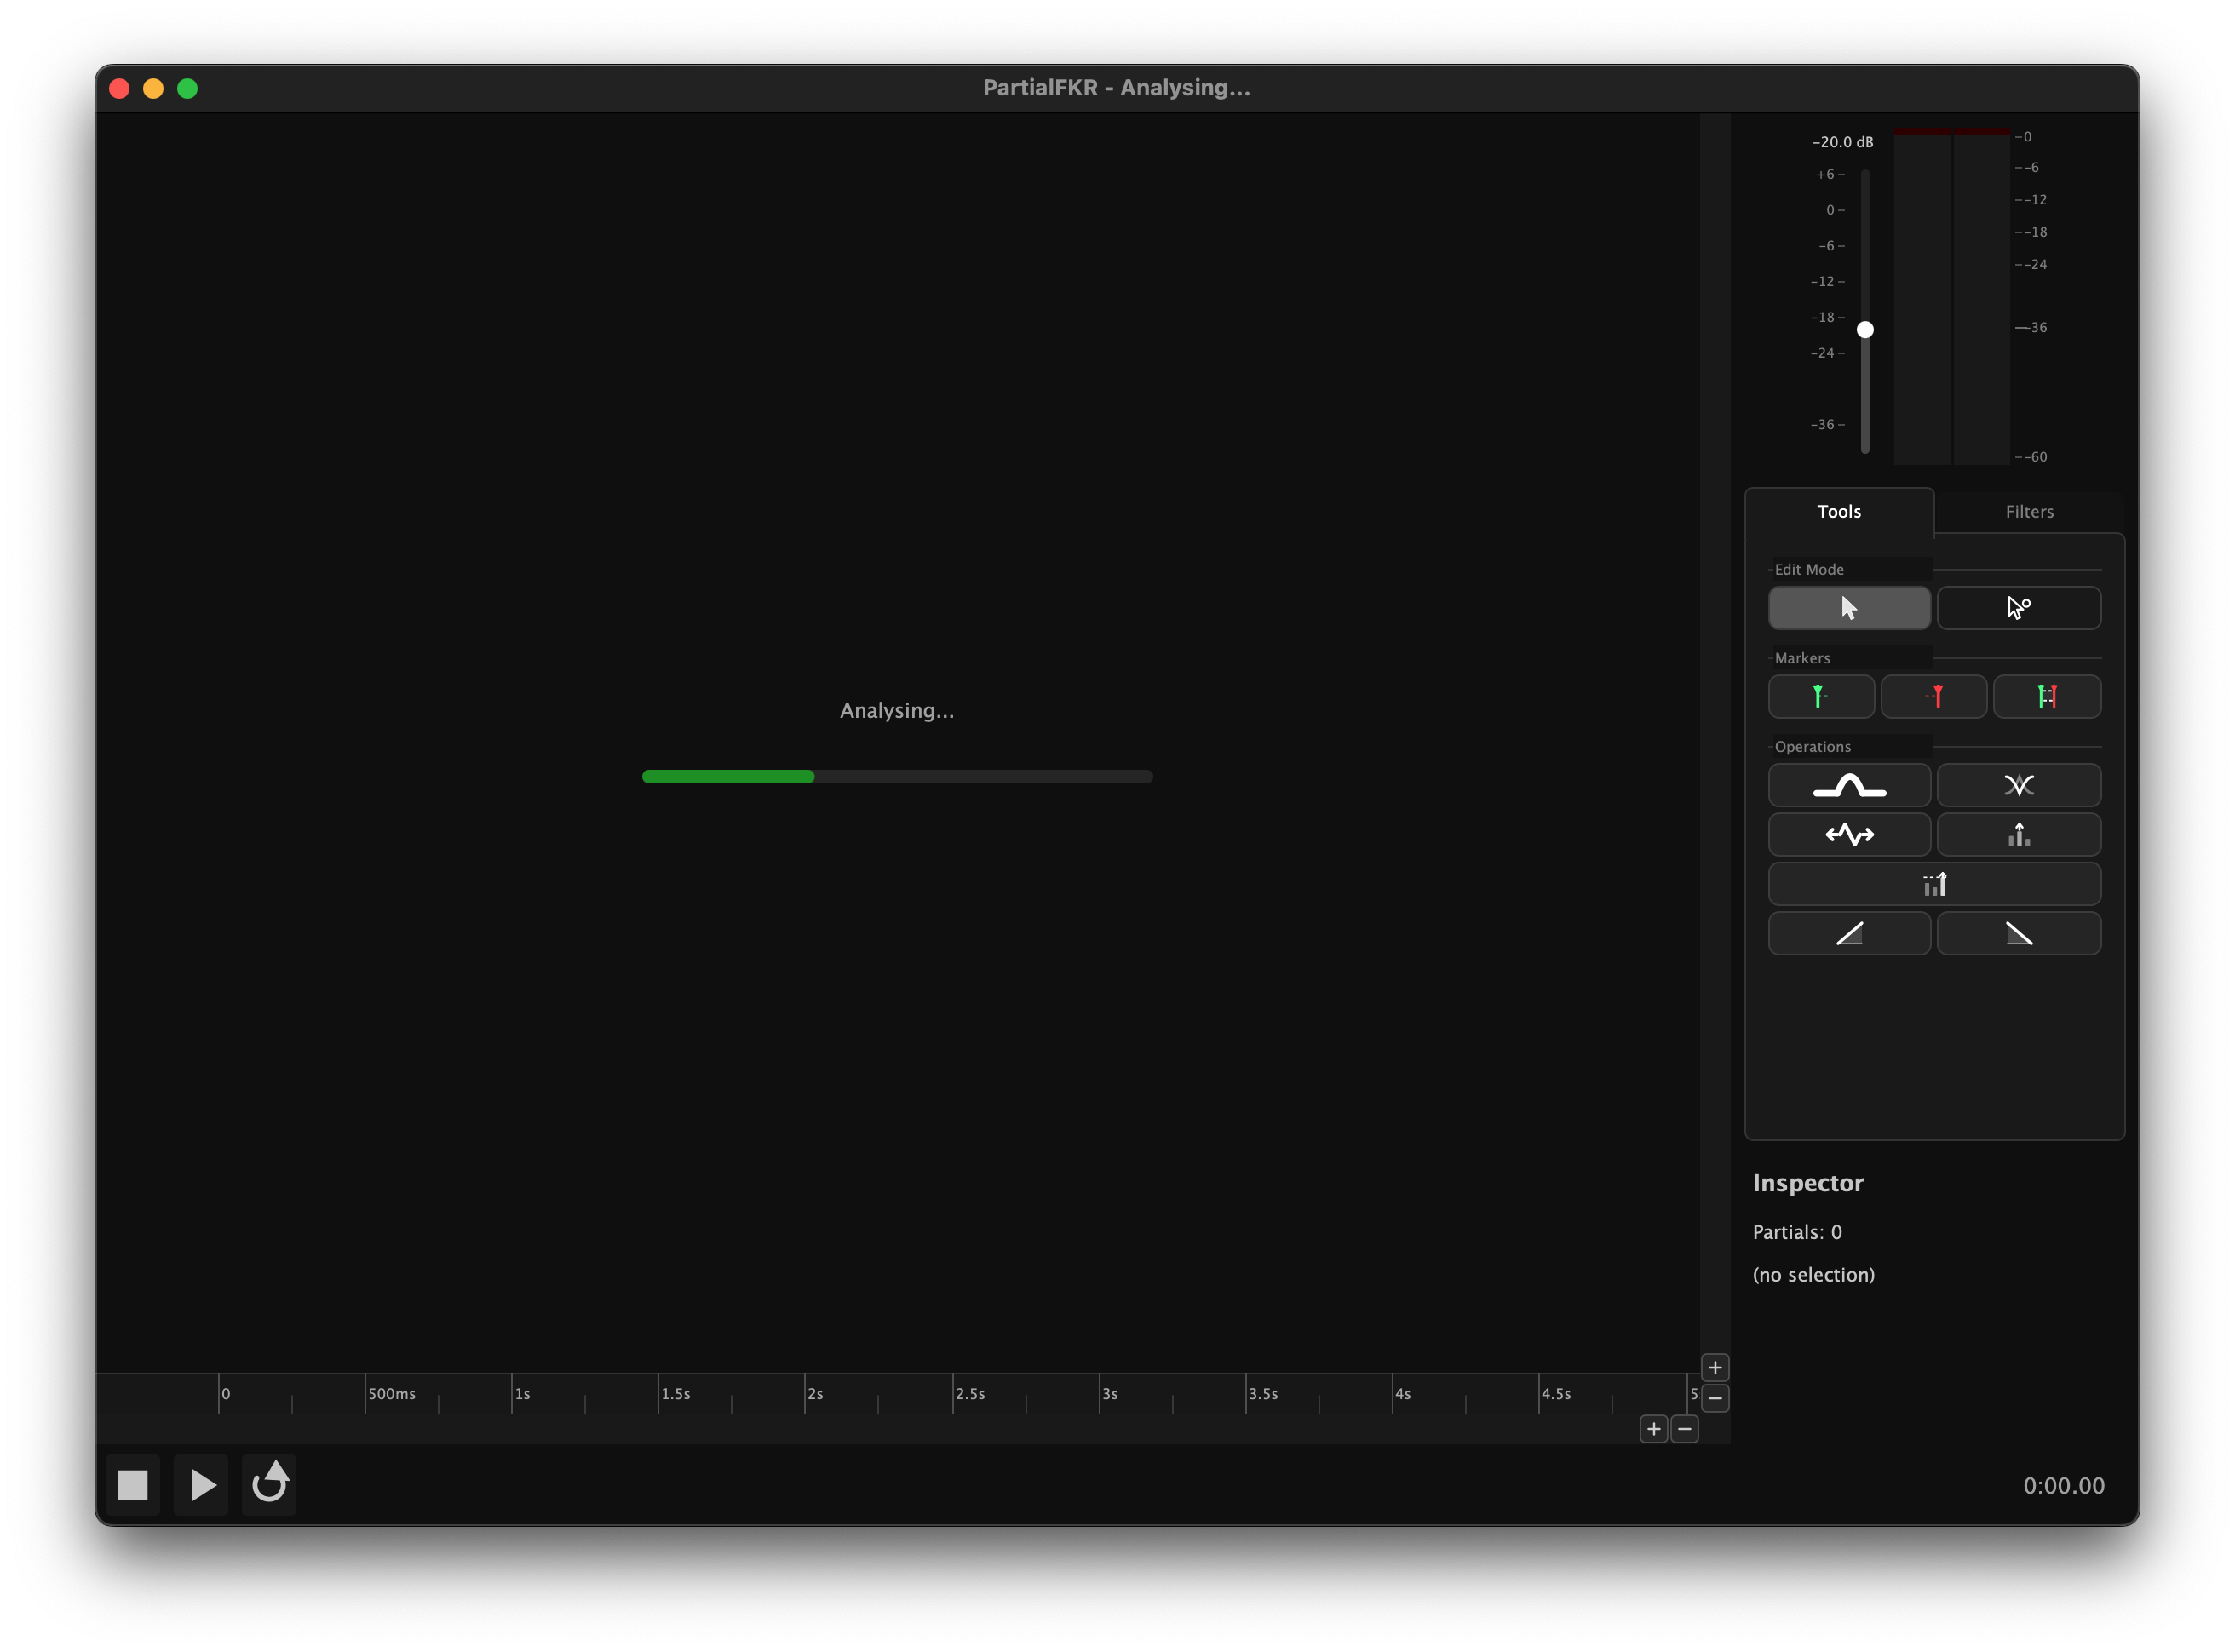Click the 4s mark on the timeline ruler
The height and width of the screenshot is (1652, 2235).
1402,1393
